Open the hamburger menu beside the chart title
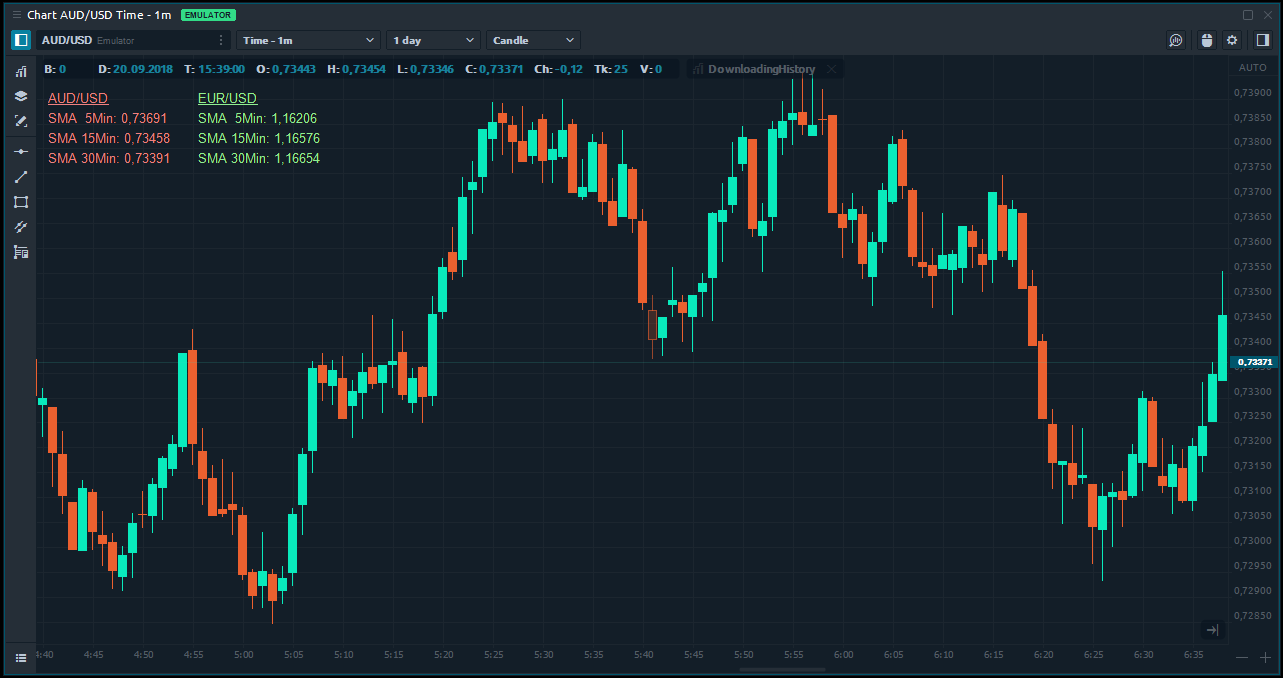 16,15
